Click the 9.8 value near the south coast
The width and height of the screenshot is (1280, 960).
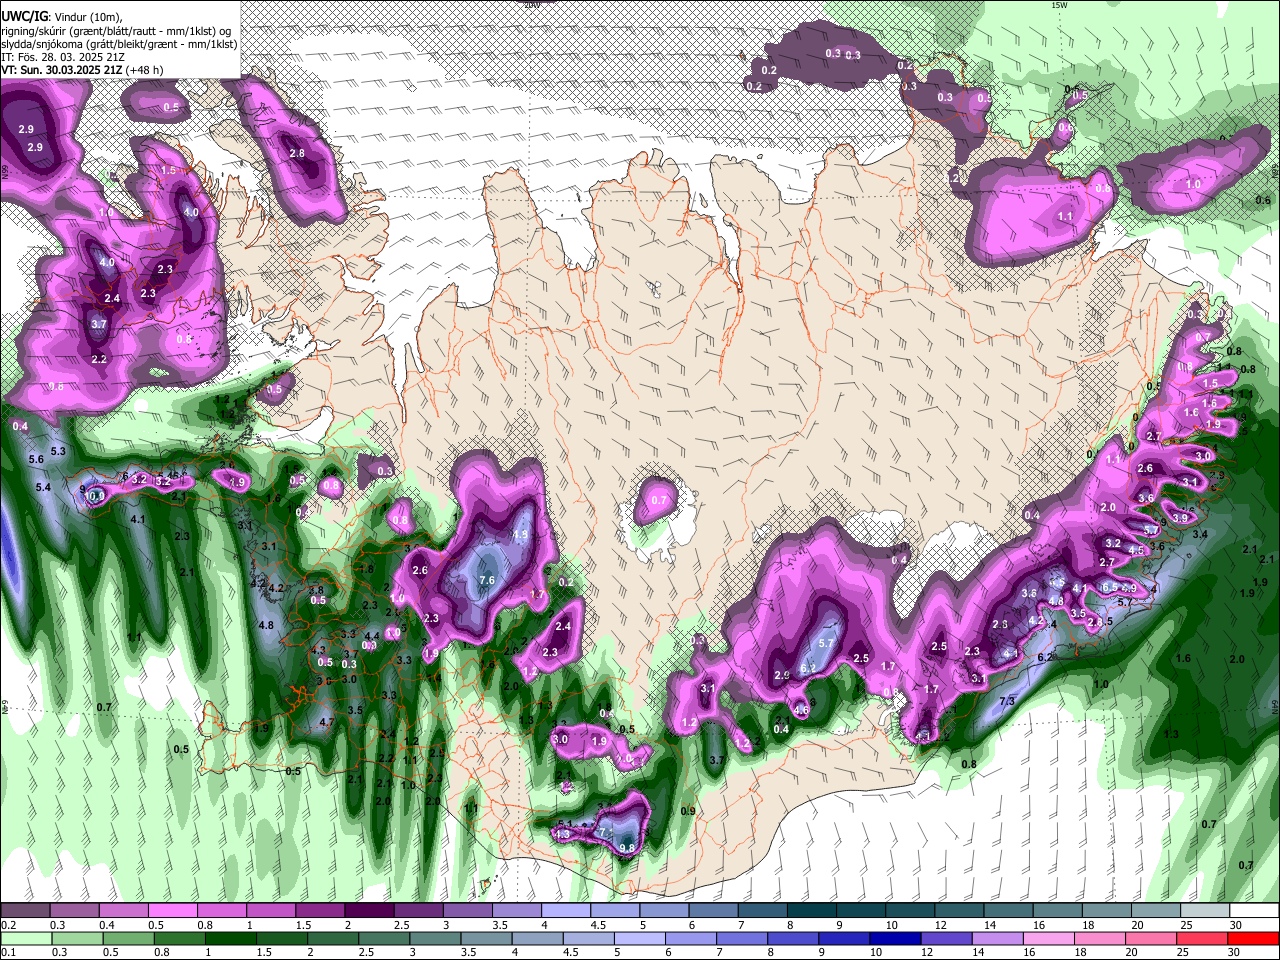[x=627, y=848]
